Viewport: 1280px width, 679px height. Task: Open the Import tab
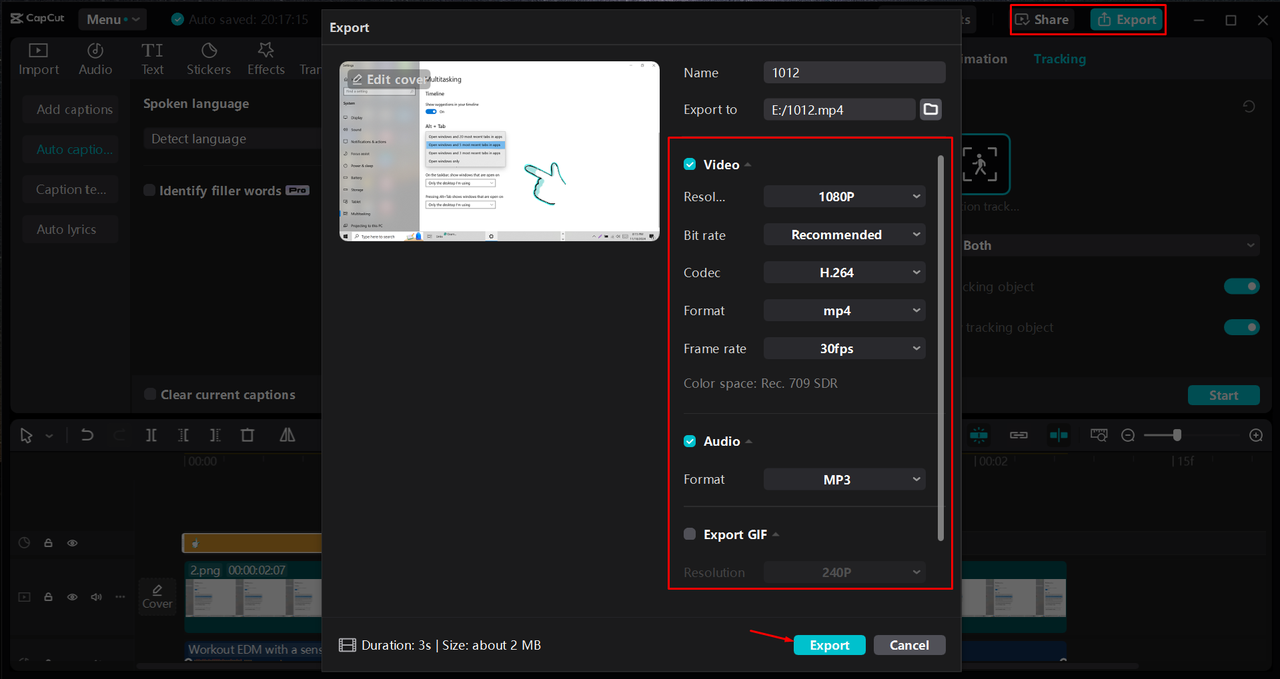(x=39, y=59)
